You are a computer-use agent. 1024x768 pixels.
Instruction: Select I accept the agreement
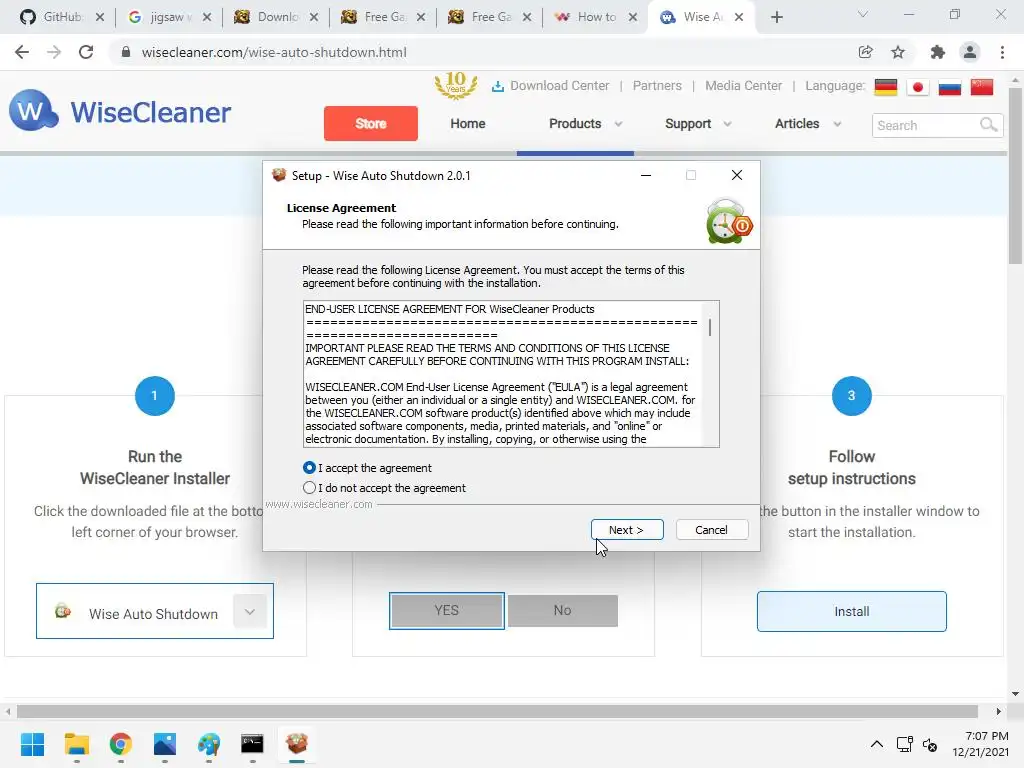(367, 468)
